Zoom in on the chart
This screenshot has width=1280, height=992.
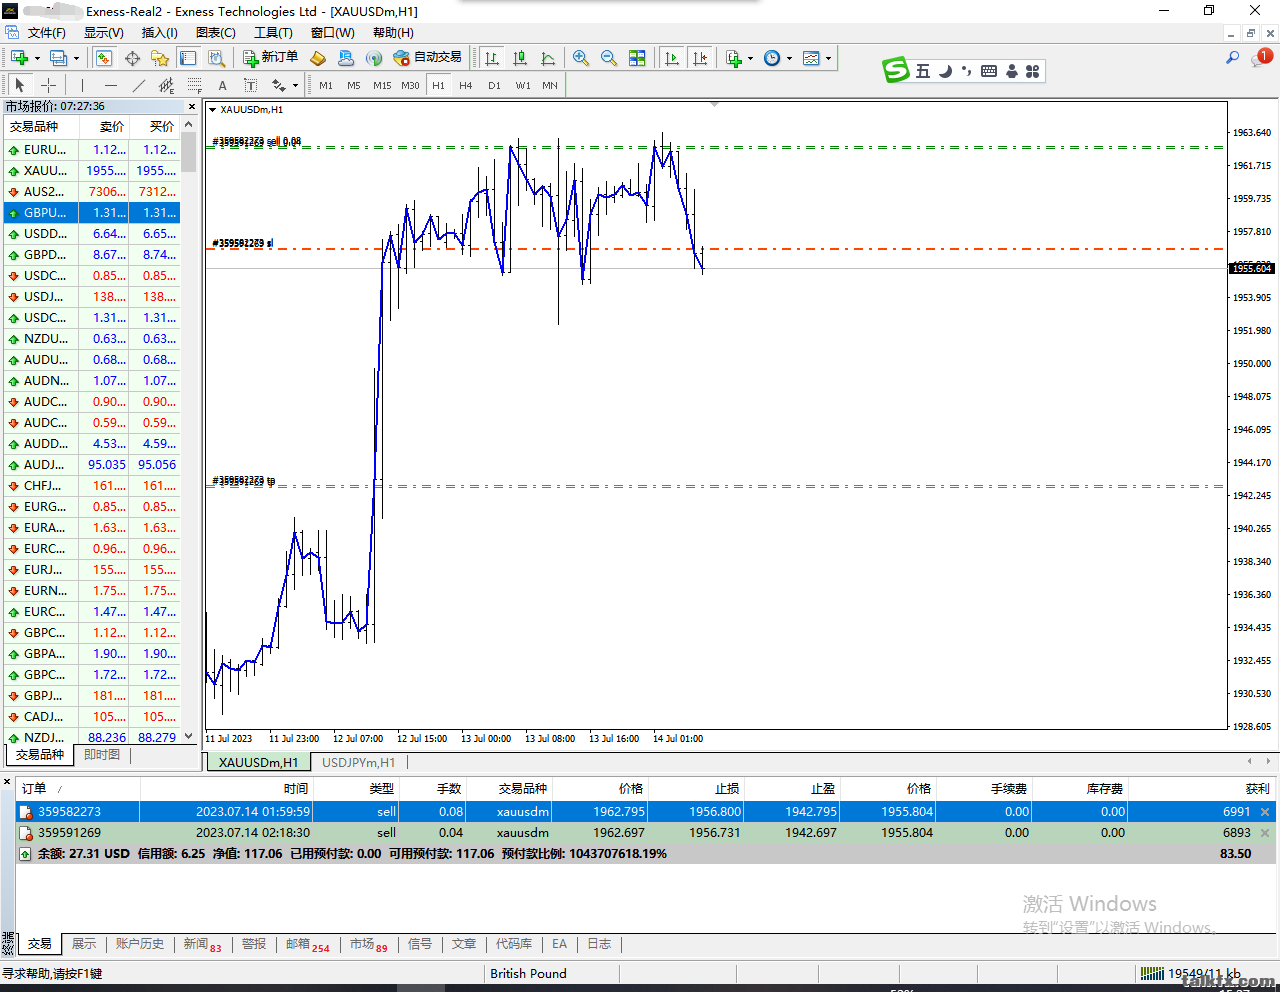pos(581,58)
